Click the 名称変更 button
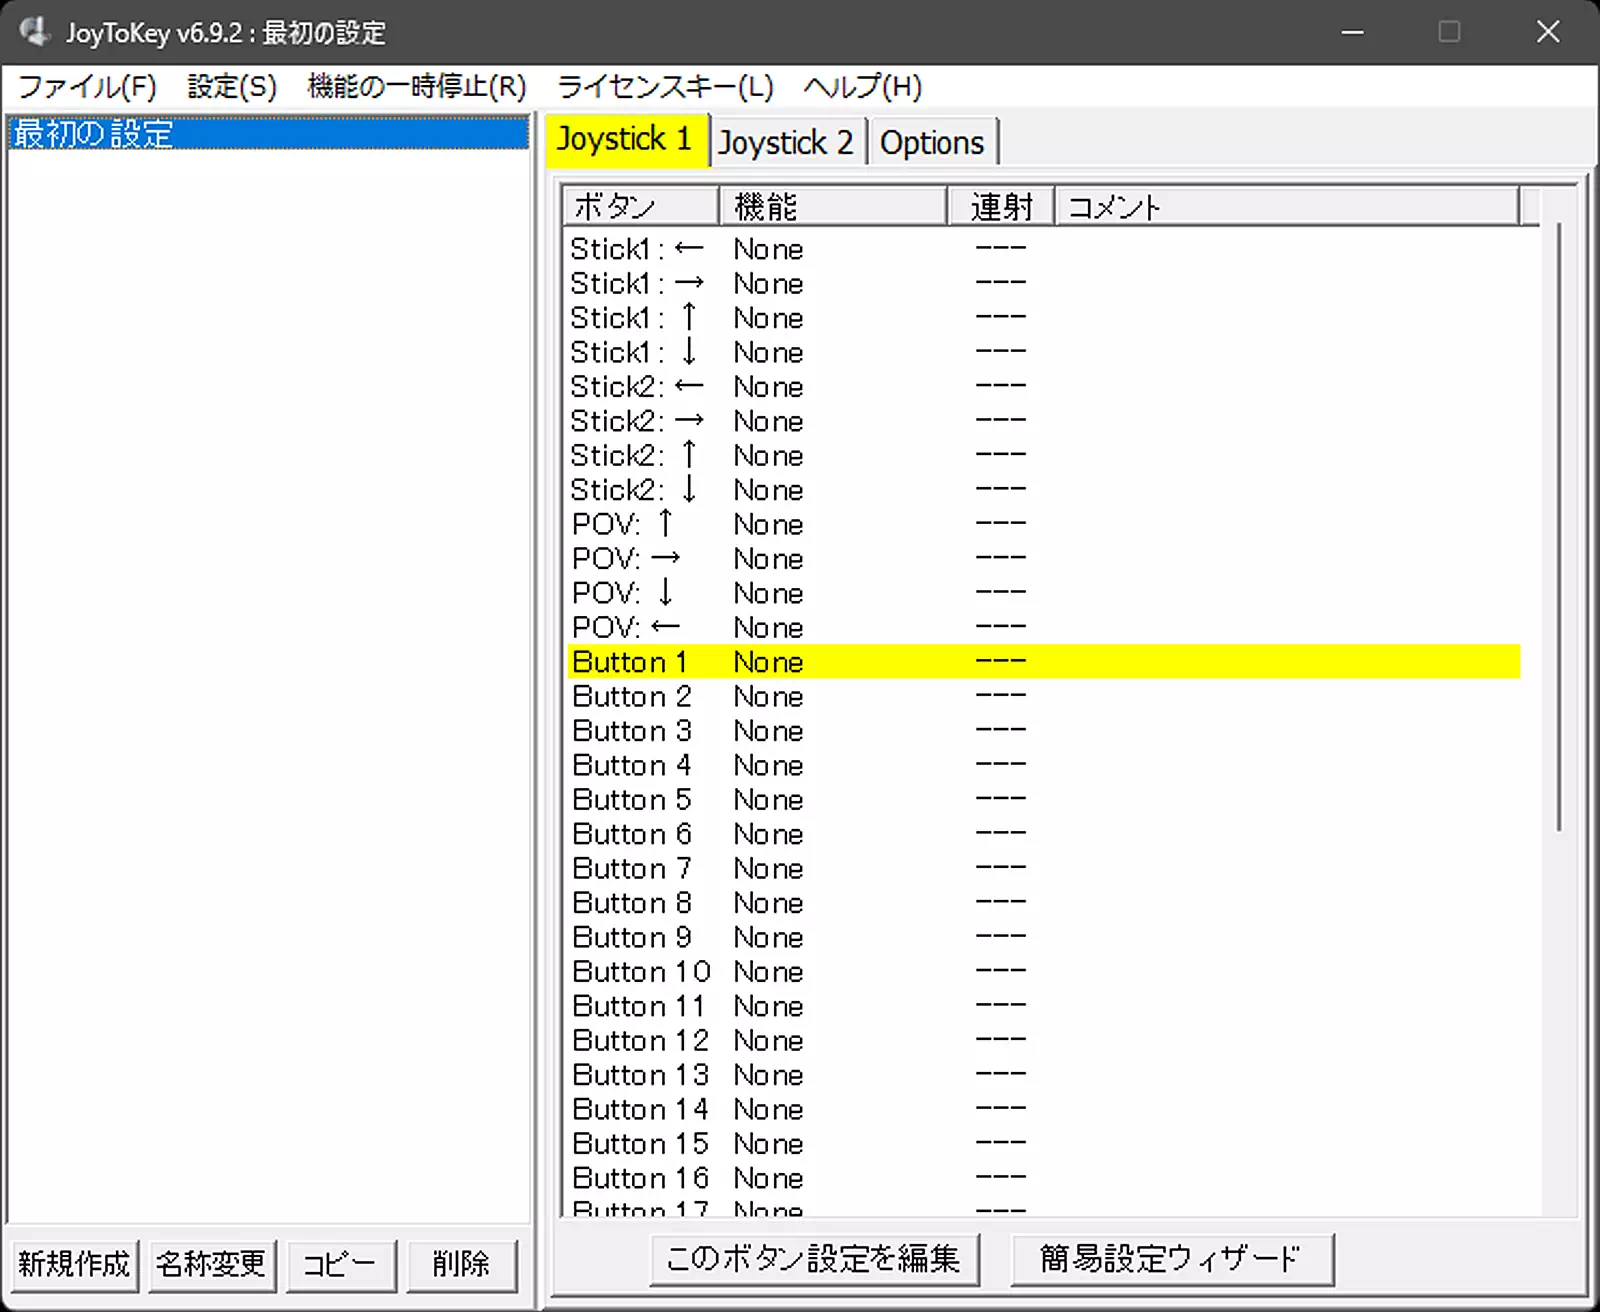 [211, 1265]
